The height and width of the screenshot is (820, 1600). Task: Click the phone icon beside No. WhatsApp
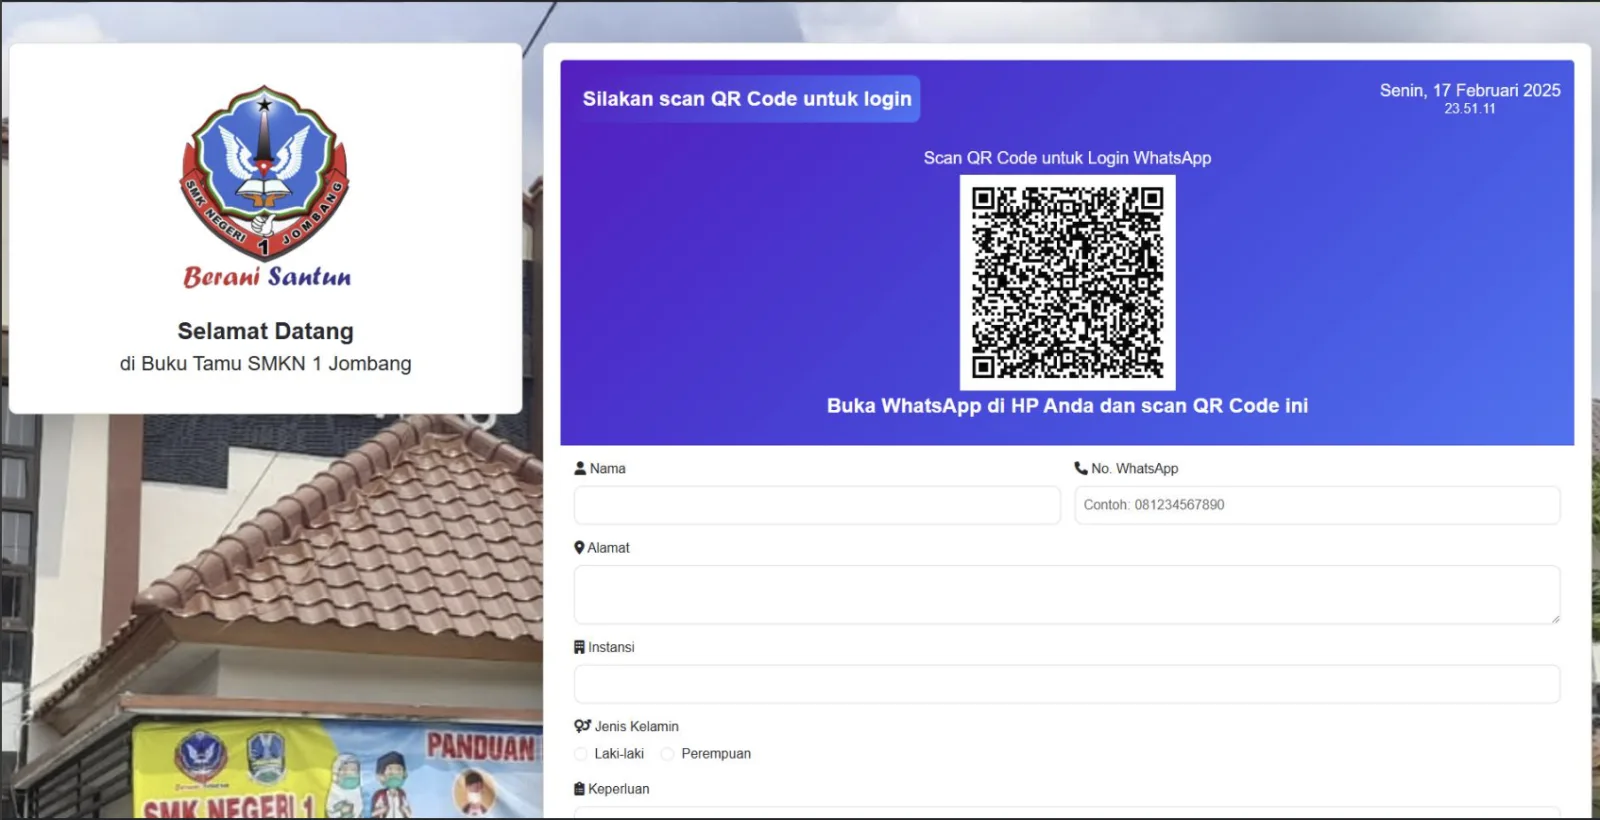[1081, 468]
